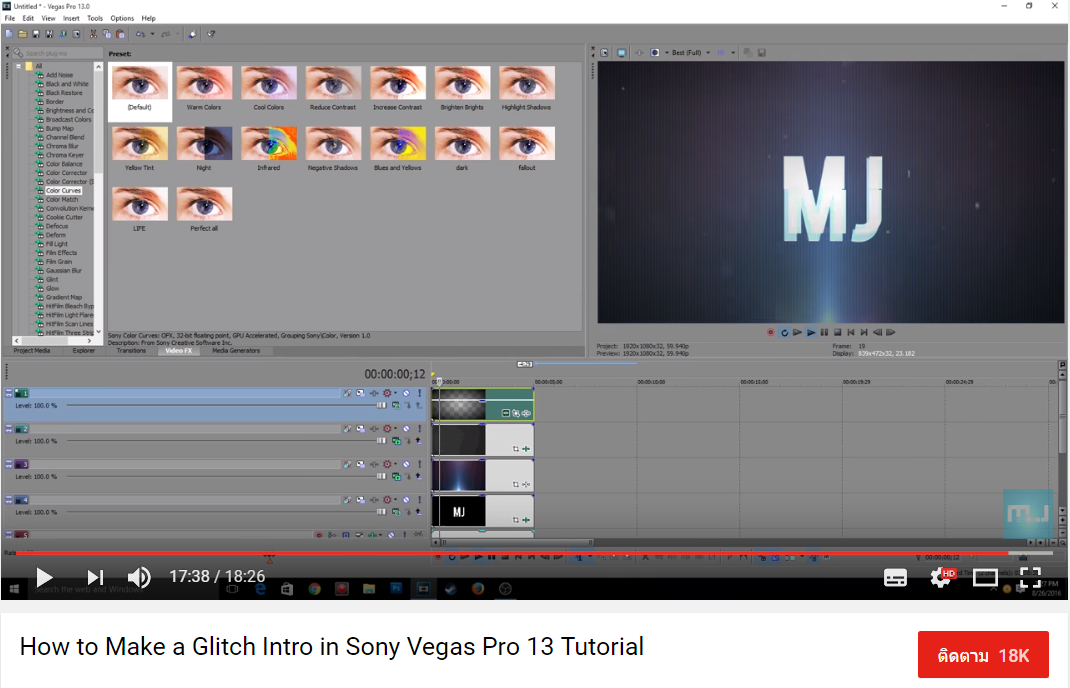The height and width of the screenshot is (688, 1070).
Task: Click track 2 Make Compositing Child arrow
Action: point(419,441)
